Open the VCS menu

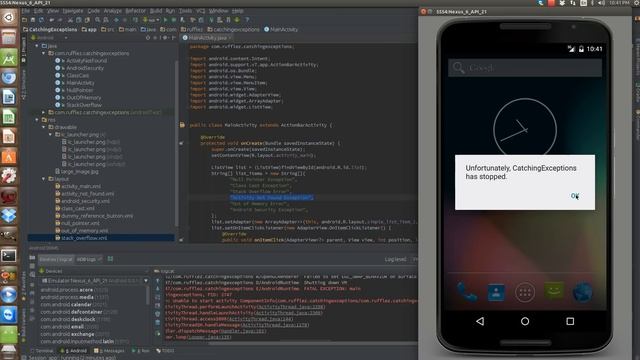click(x=201, y=11)
